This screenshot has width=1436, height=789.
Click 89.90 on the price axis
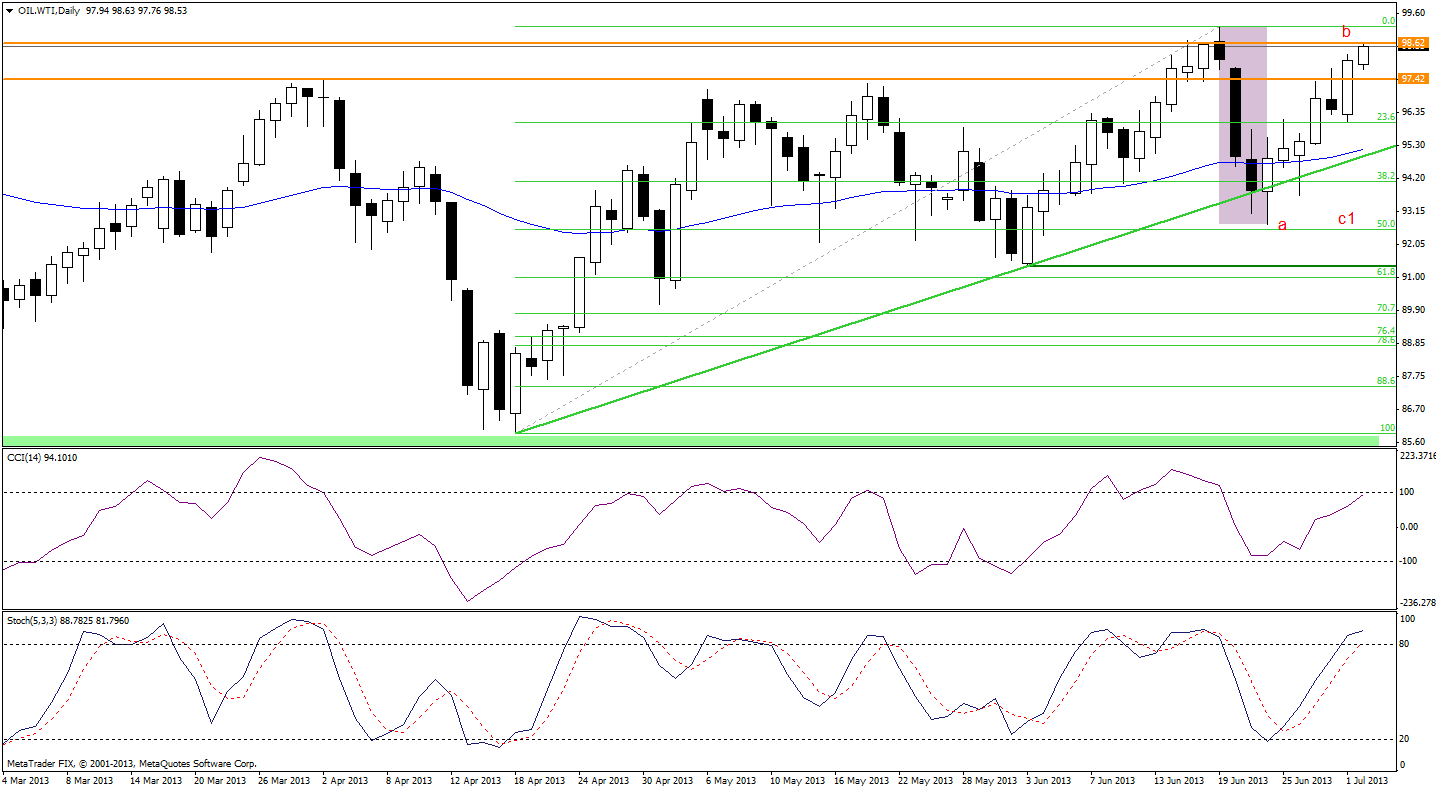click(1413, 309)
